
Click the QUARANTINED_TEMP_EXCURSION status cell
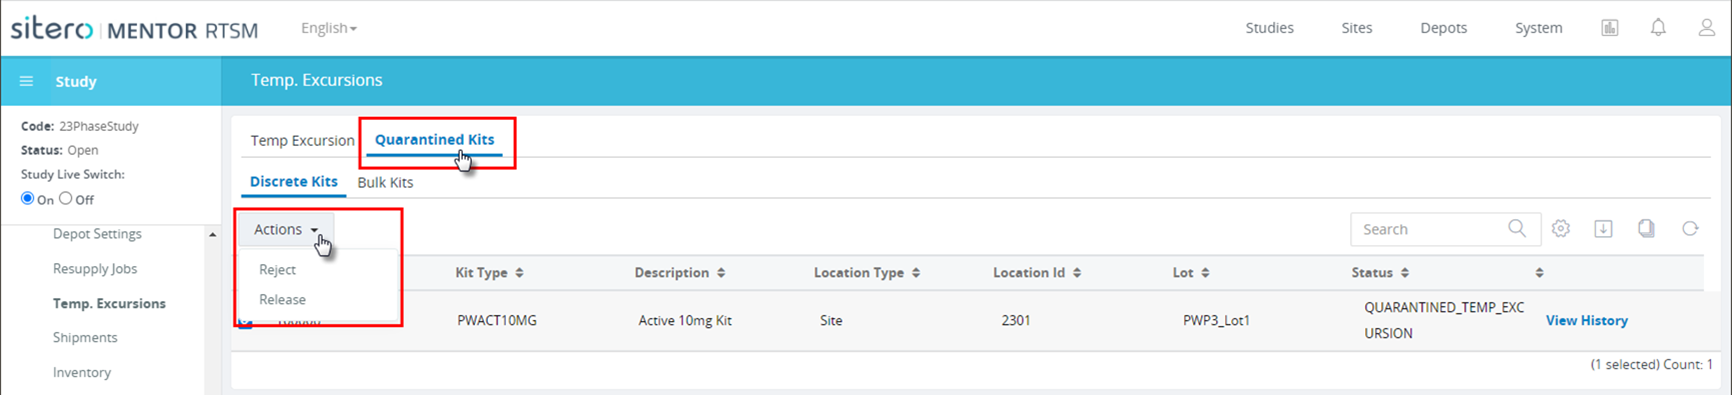coord(1444,320)
